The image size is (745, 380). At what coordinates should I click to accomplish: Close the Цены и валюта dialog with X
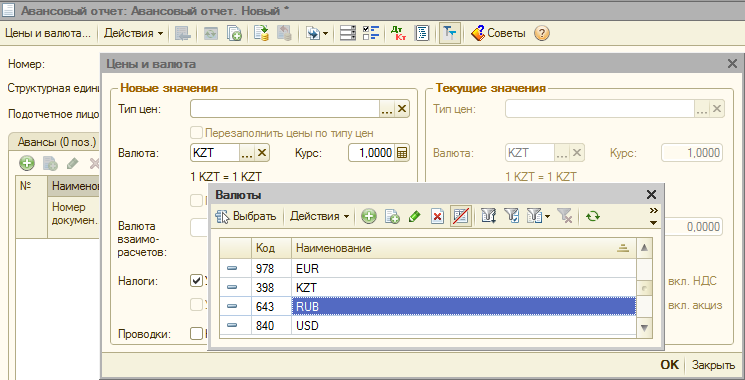tap(732, 64)
